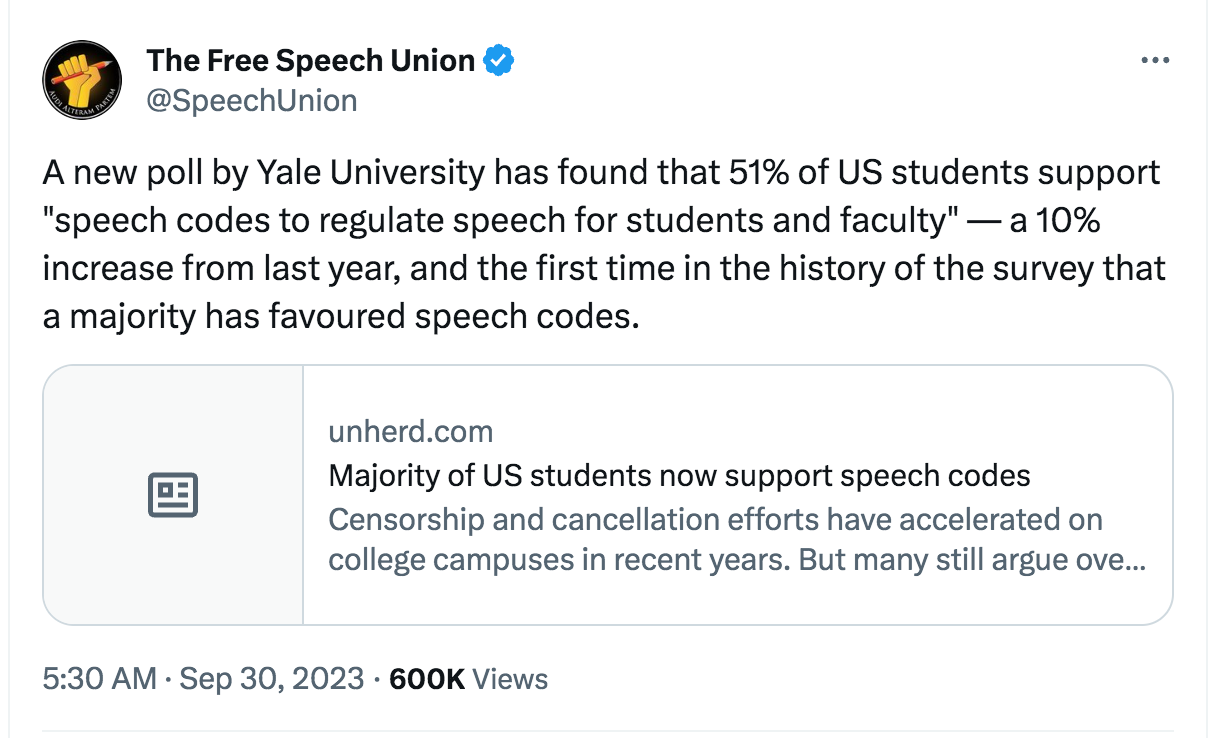1228x738 pixels.
Task: Click the truncated ellipsis ending card description
Action: 1134,561
